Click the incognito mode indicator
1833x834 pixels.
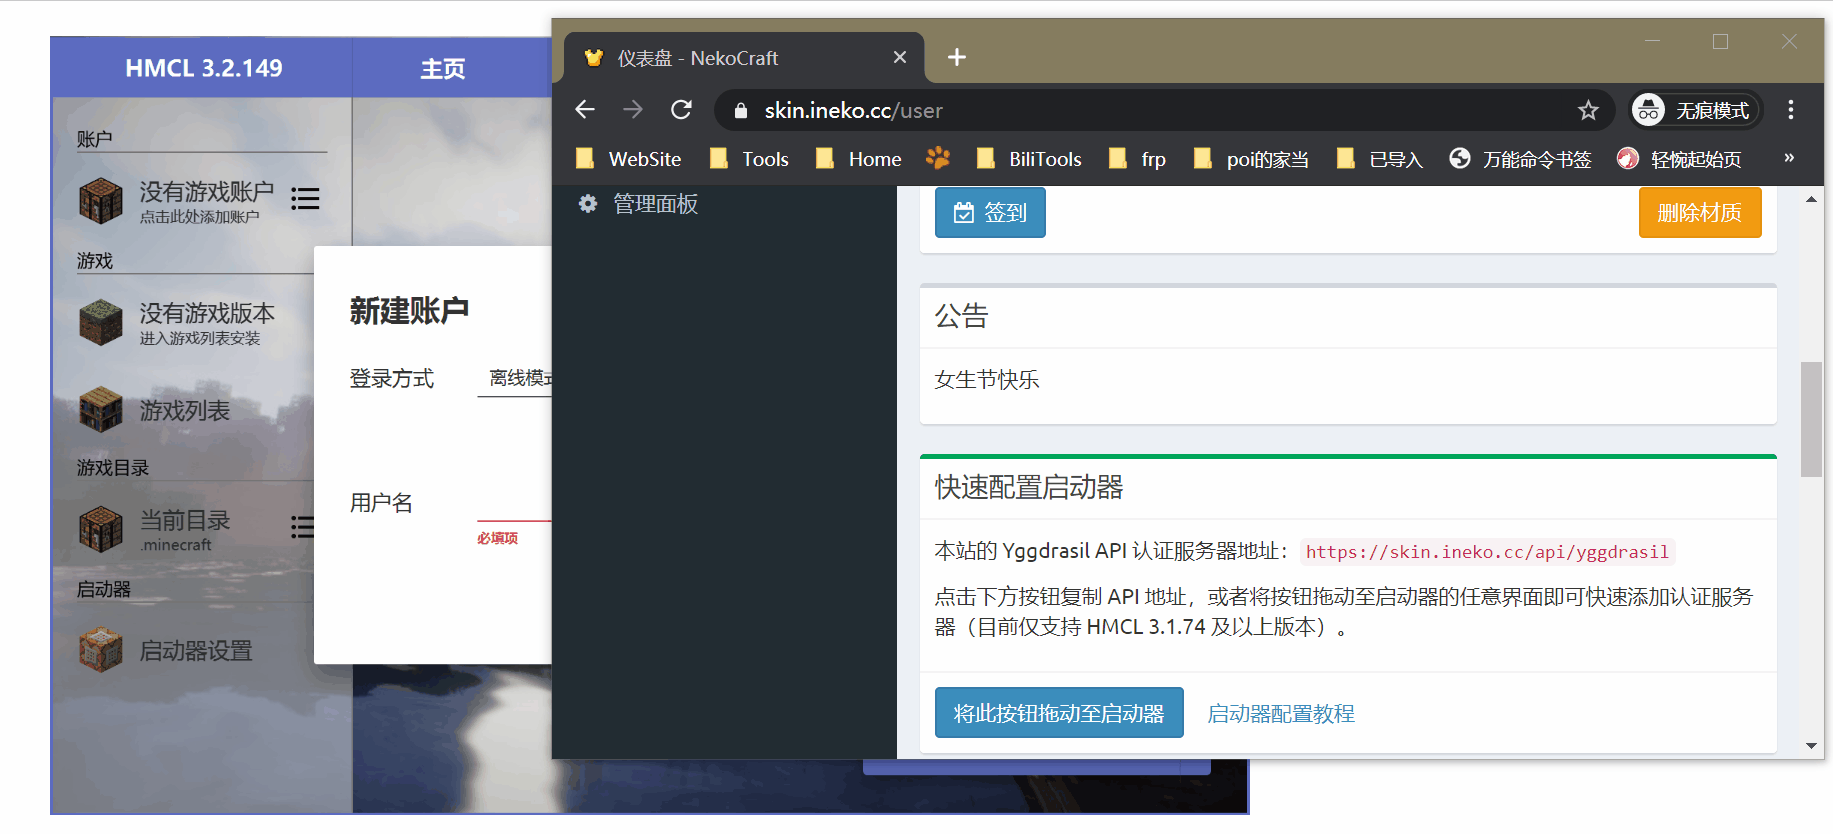click(x=1694, y=110)
